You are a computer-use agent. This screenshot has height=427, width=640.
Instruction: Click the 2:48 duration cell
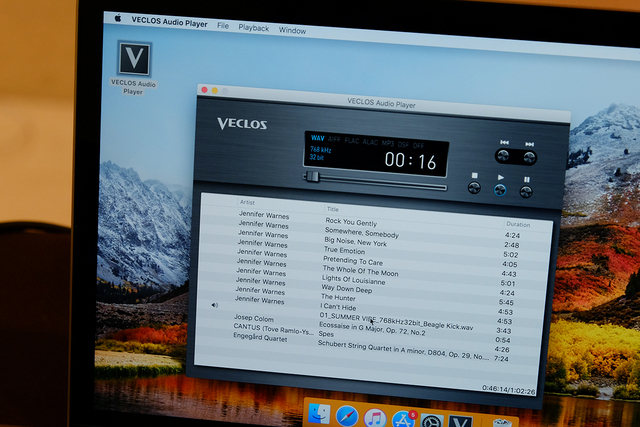coord(511,245)
